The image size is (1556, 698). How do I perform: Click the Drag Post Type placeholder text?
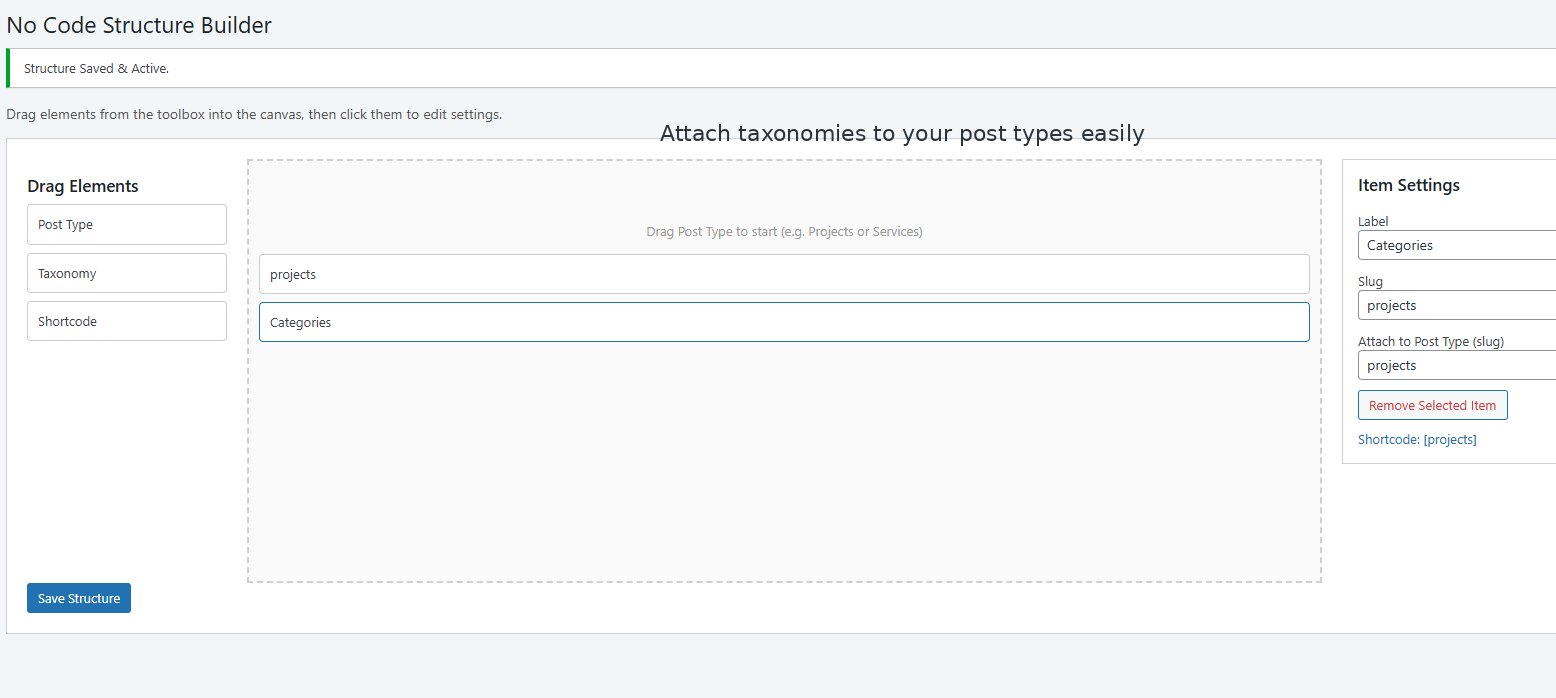coord(783,231)
